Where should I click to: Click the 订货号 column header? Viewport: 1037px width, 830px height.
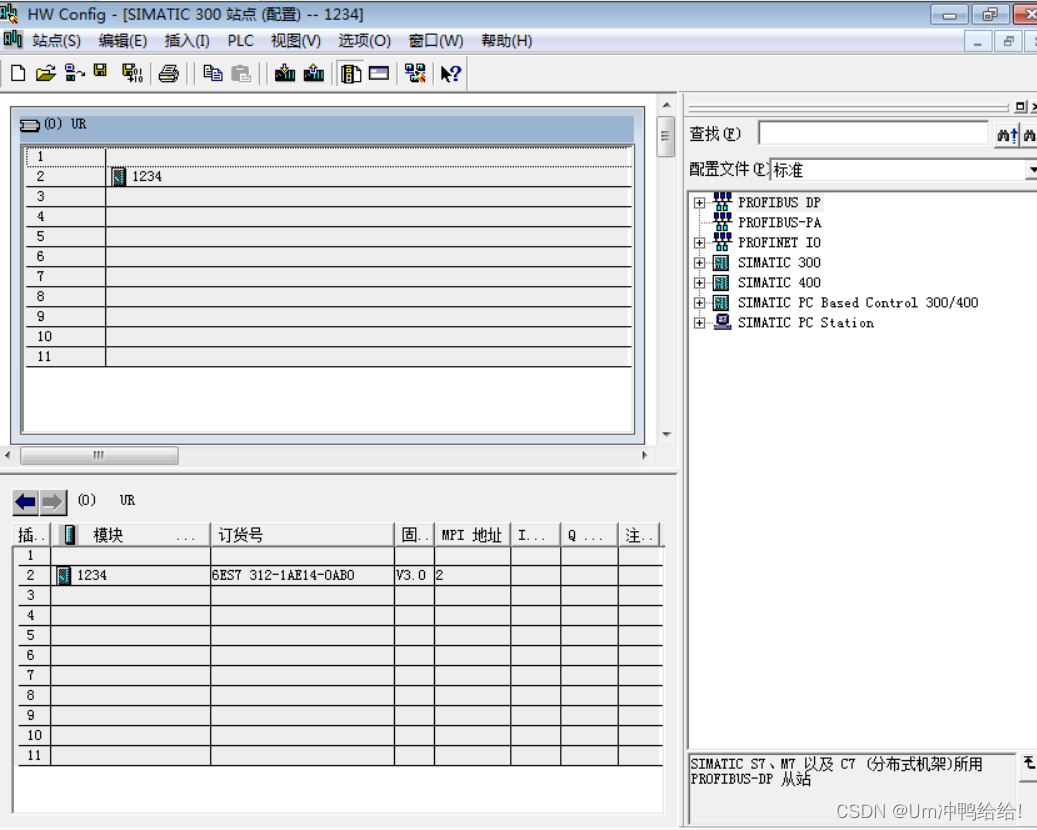click(x=302, y=535)
